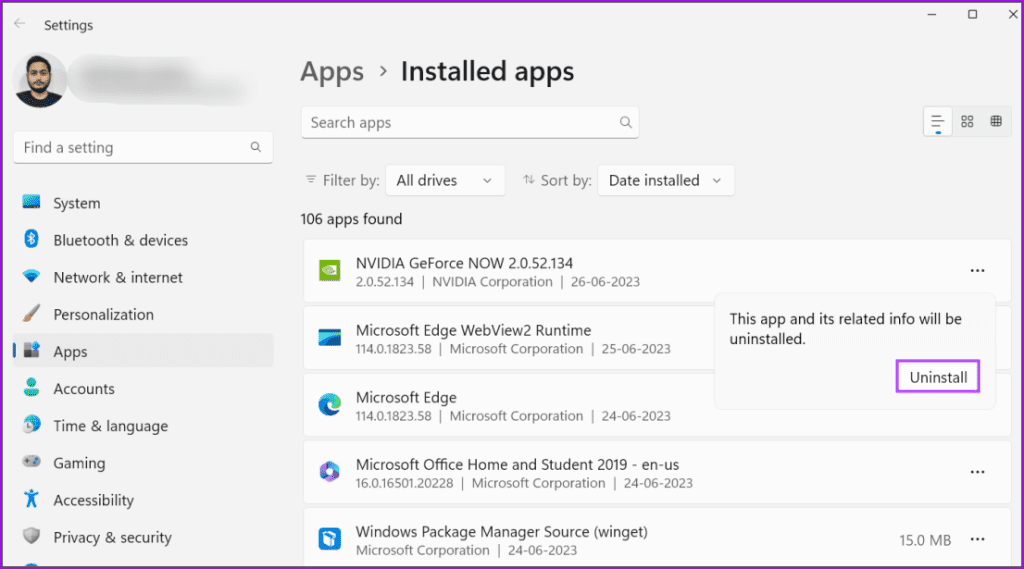Click the Accessibility figure icon
The width and height of the screenshot is (1024, 569).
click(x=31, y=499)
